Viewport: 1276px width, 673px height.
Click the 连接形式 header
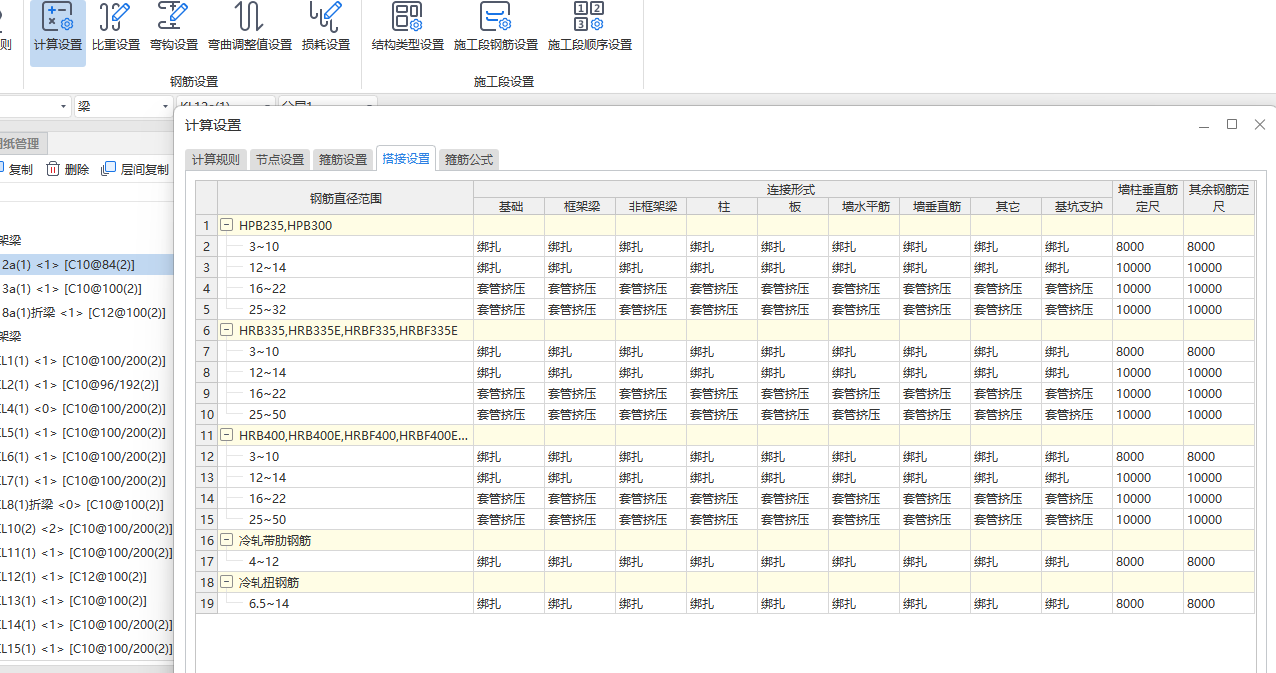coord(793,189)
